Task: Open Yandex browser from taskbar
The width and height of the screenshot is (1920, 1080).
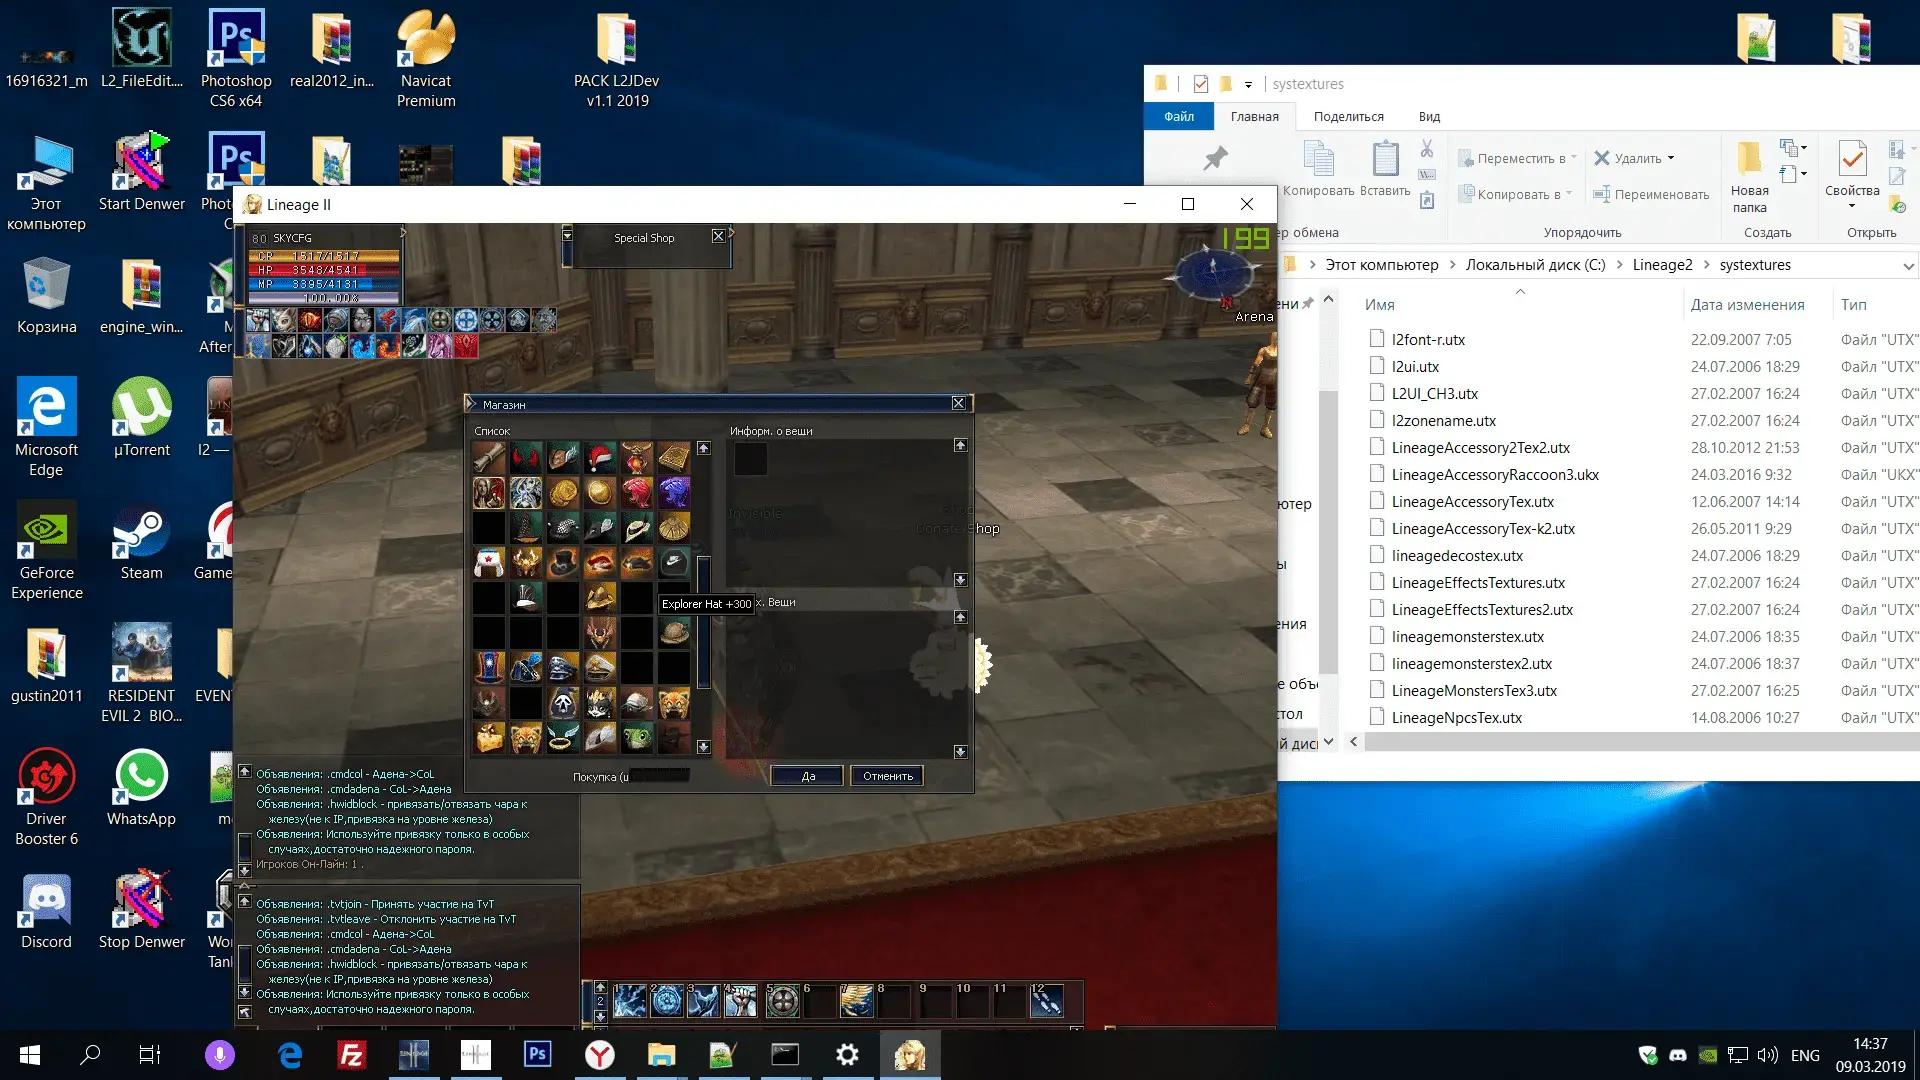Action: (600, 1055)
